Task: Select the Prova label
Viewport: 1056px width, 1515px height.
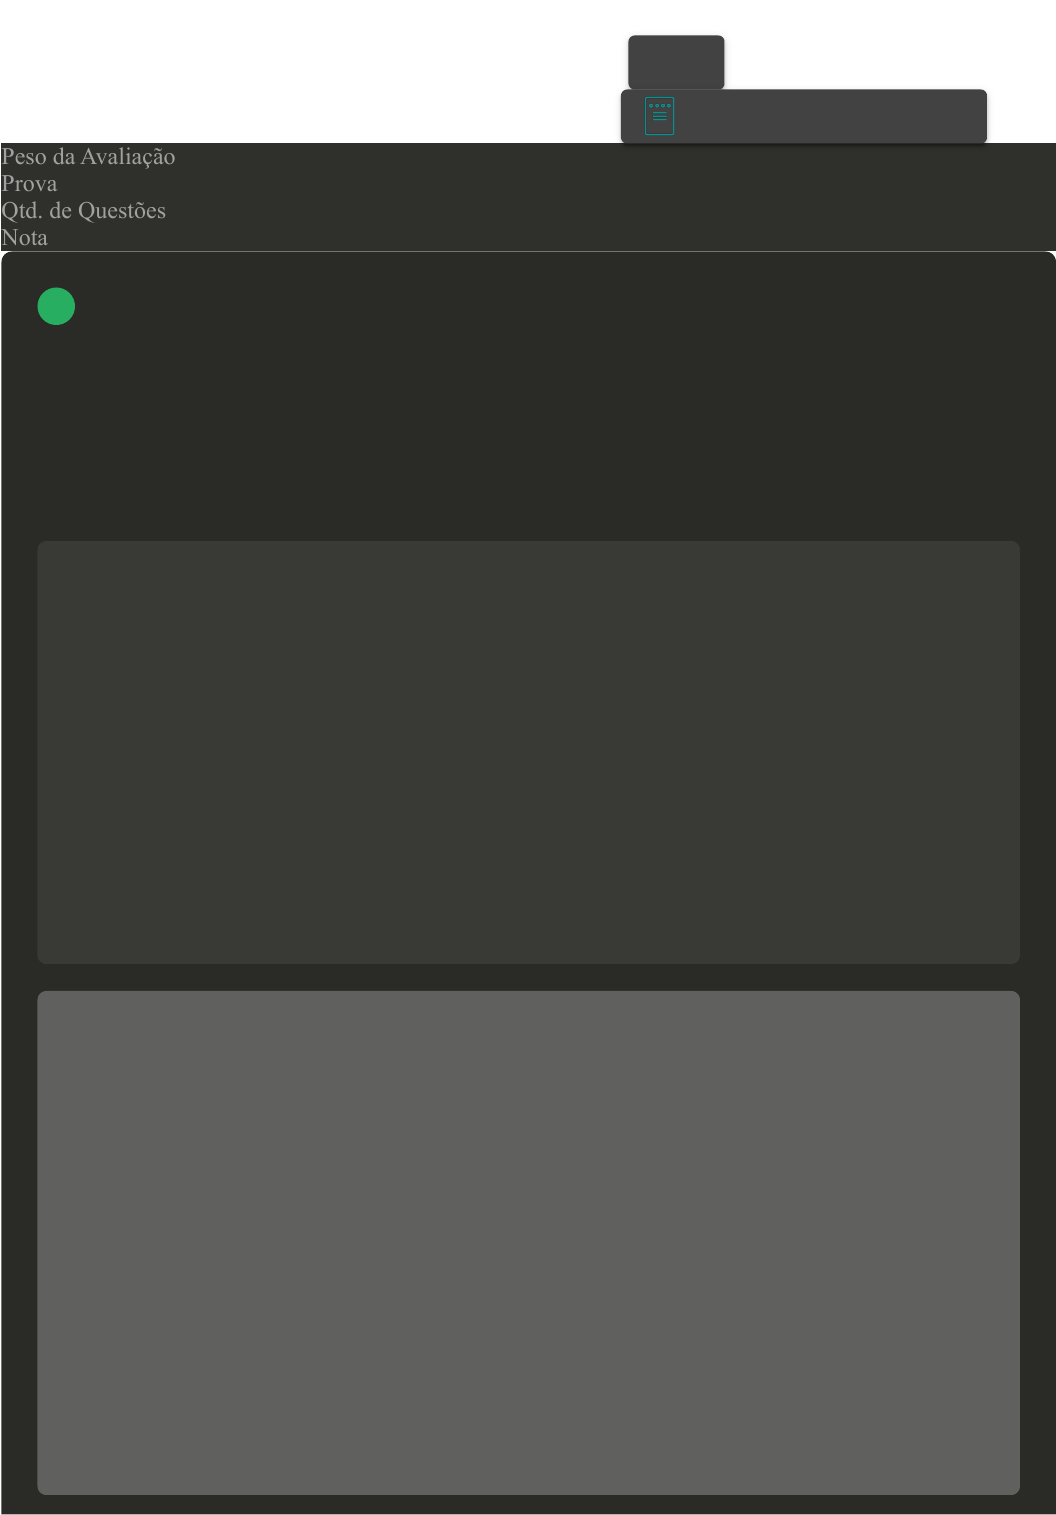Action: click(29, 184)
